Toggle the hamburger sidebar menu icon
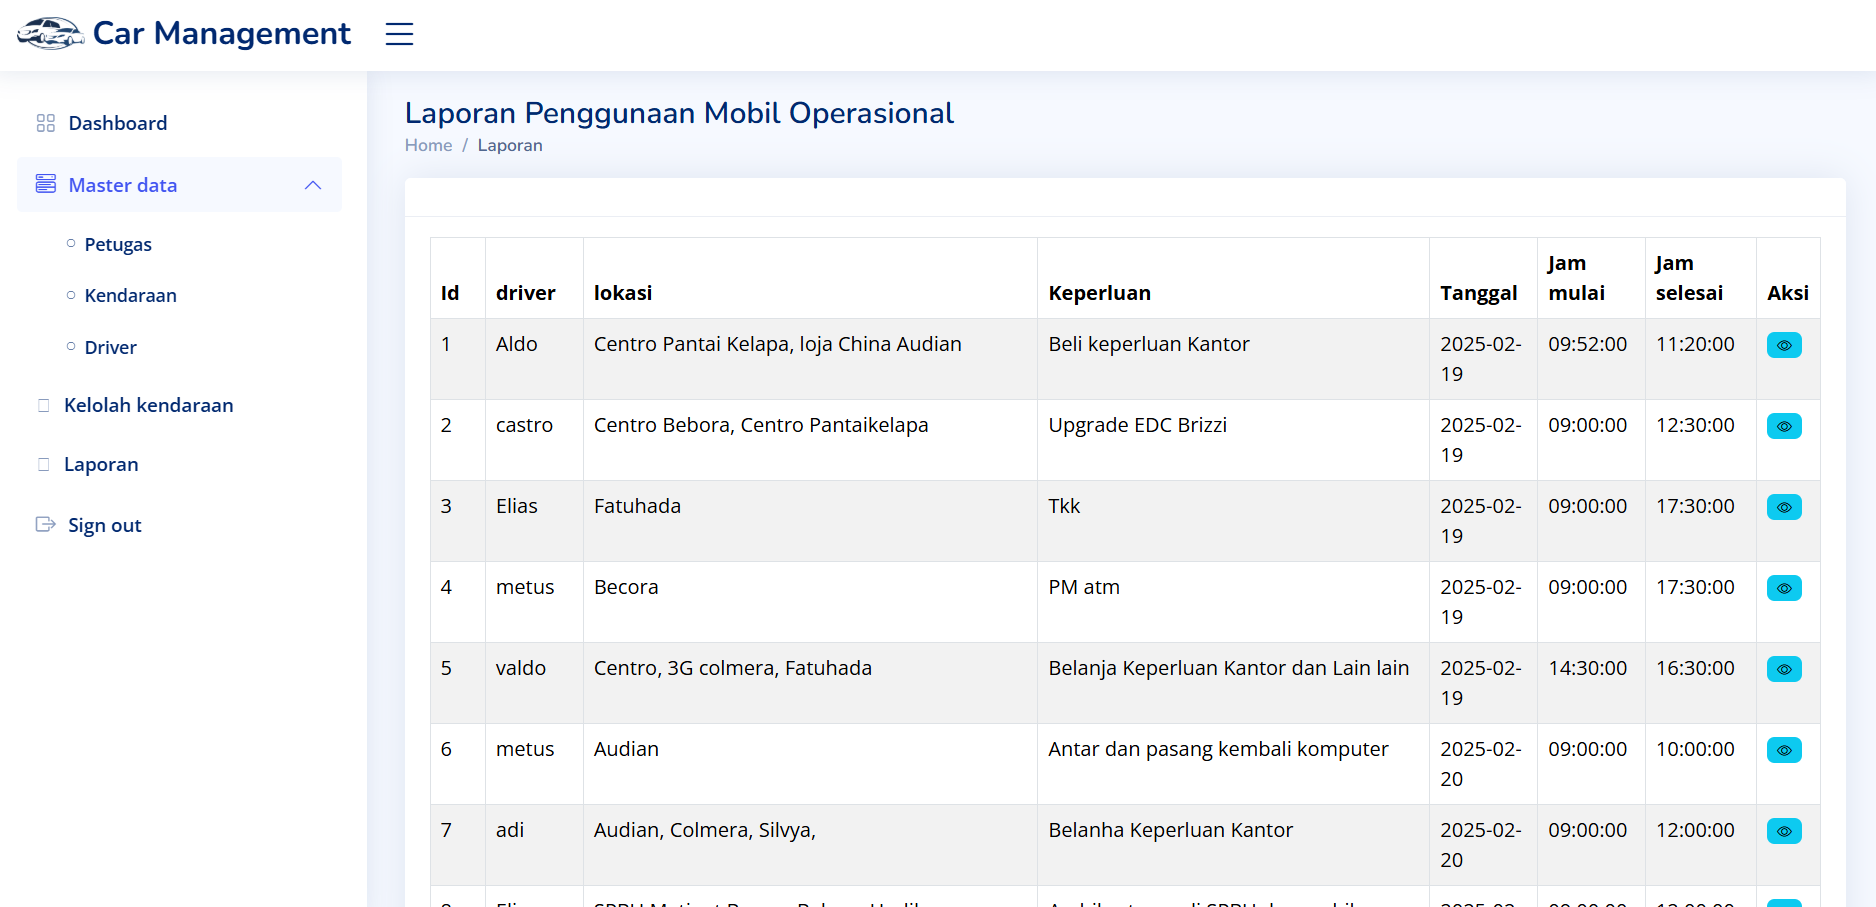Viewport: 1876px width, 907px height. pyautogui.click(x=399, y=34)
